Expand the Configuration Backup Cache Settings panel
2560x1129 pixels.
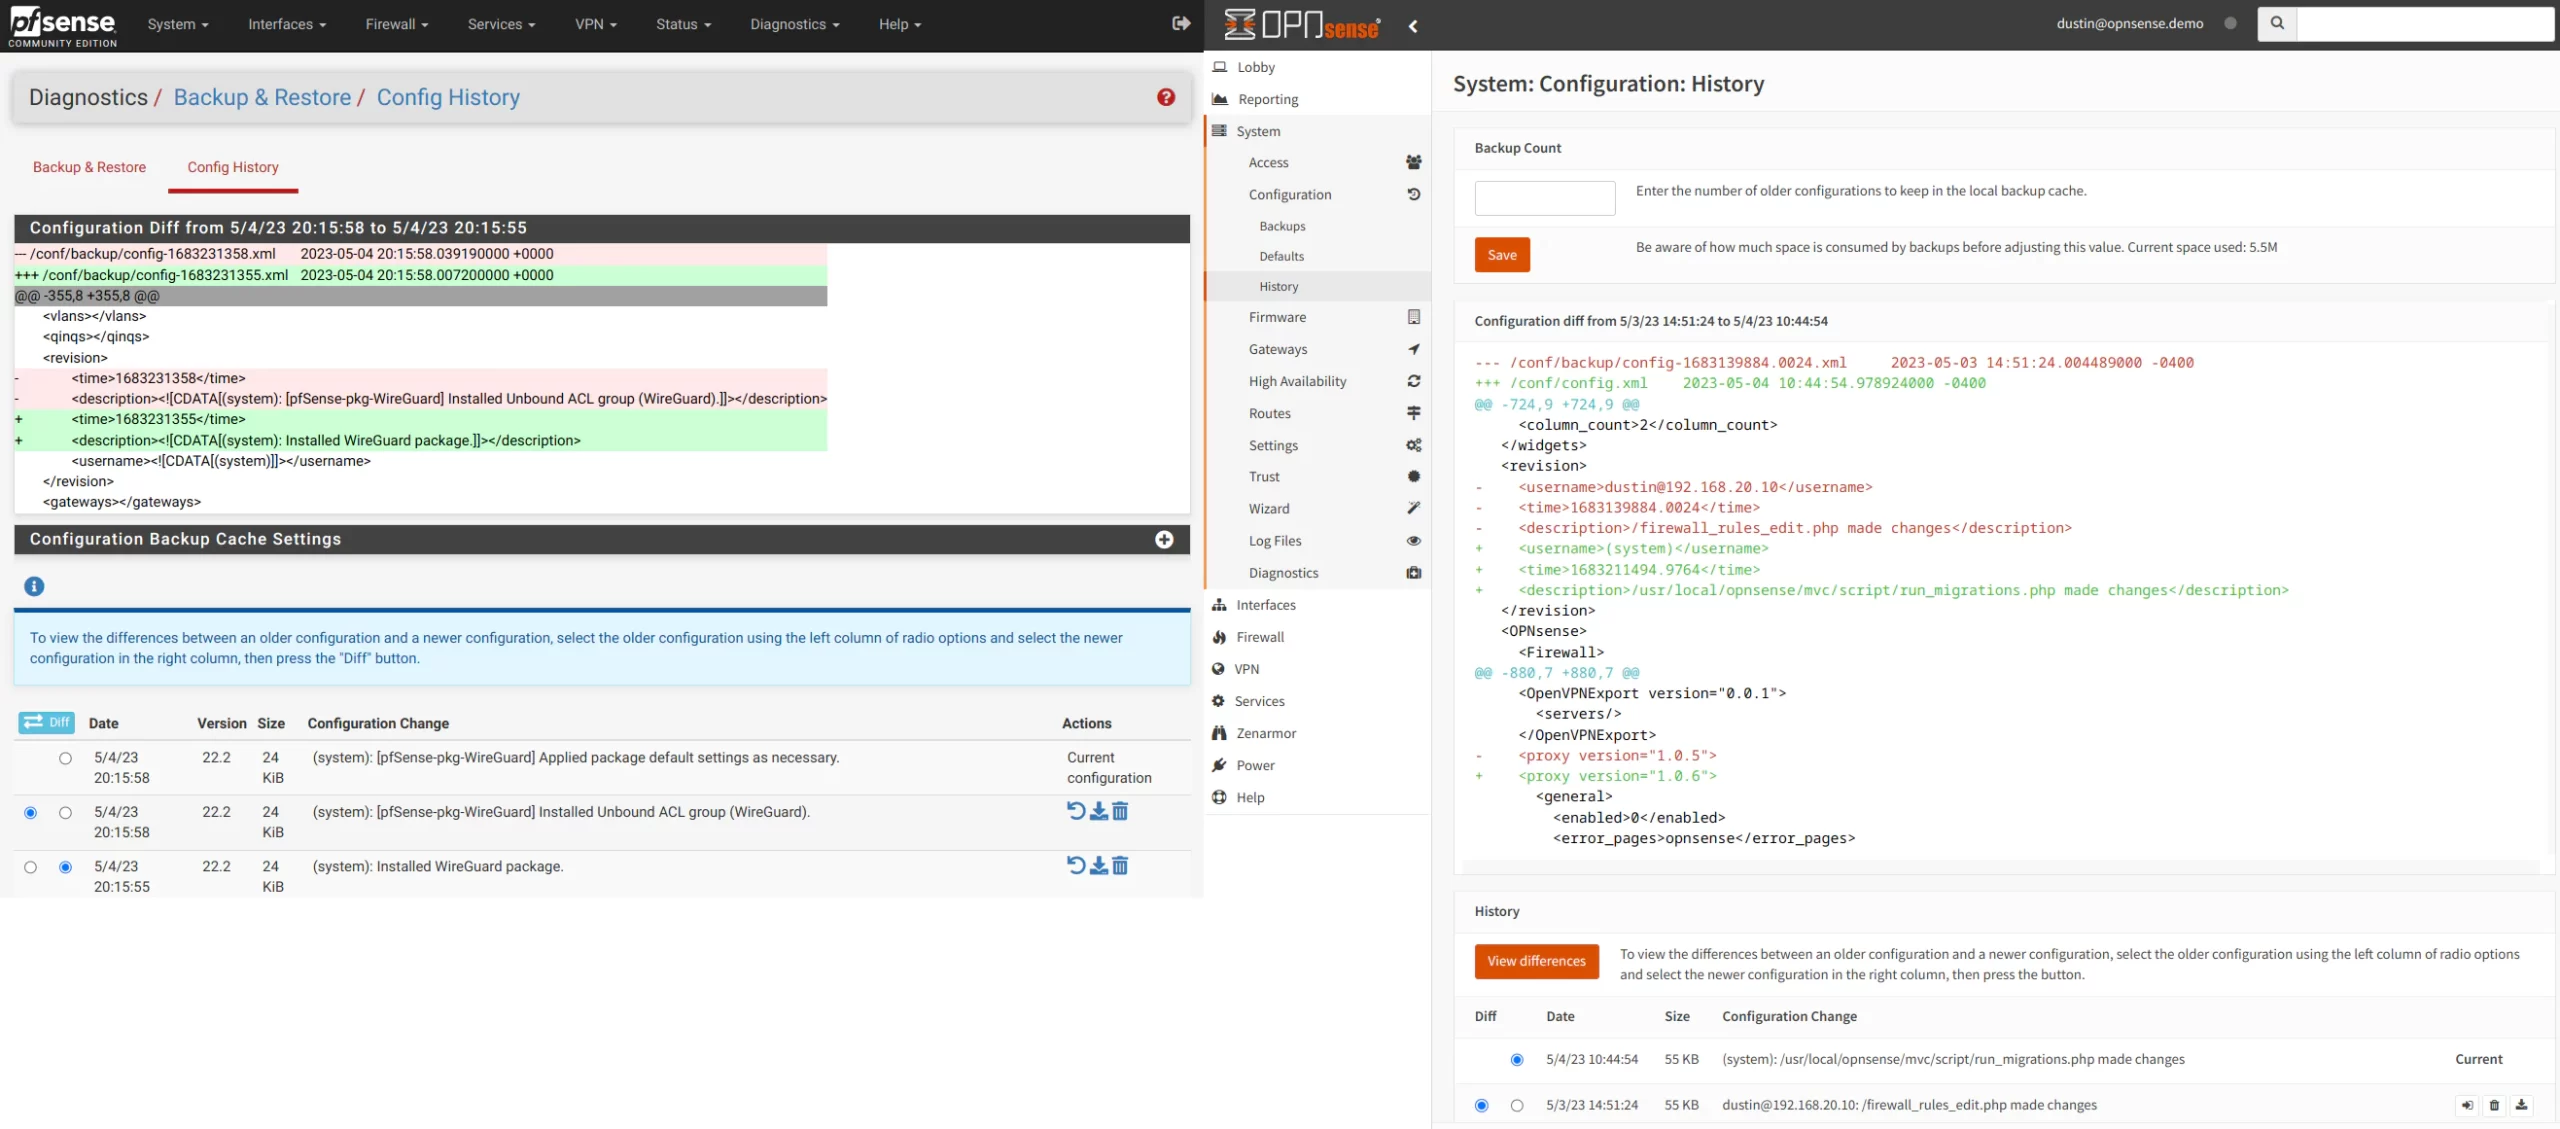[1164, 539]
